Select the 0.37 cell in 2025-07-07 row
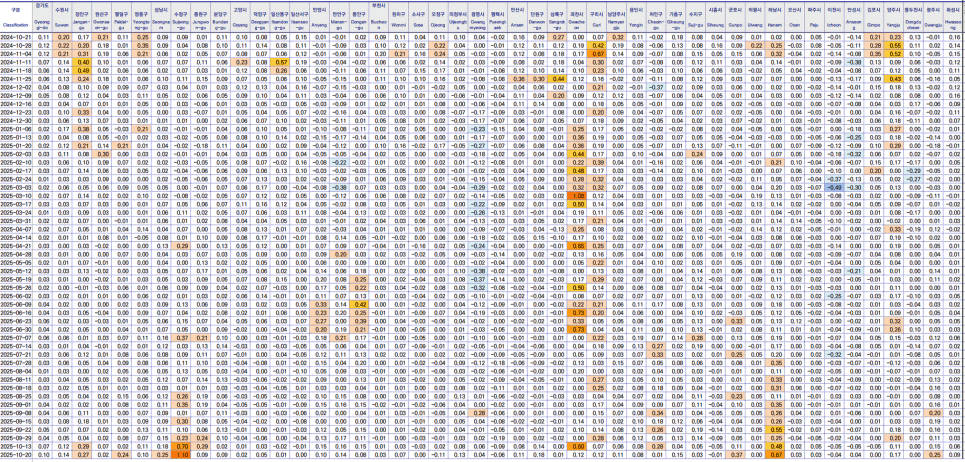 [x=182, y=337]
